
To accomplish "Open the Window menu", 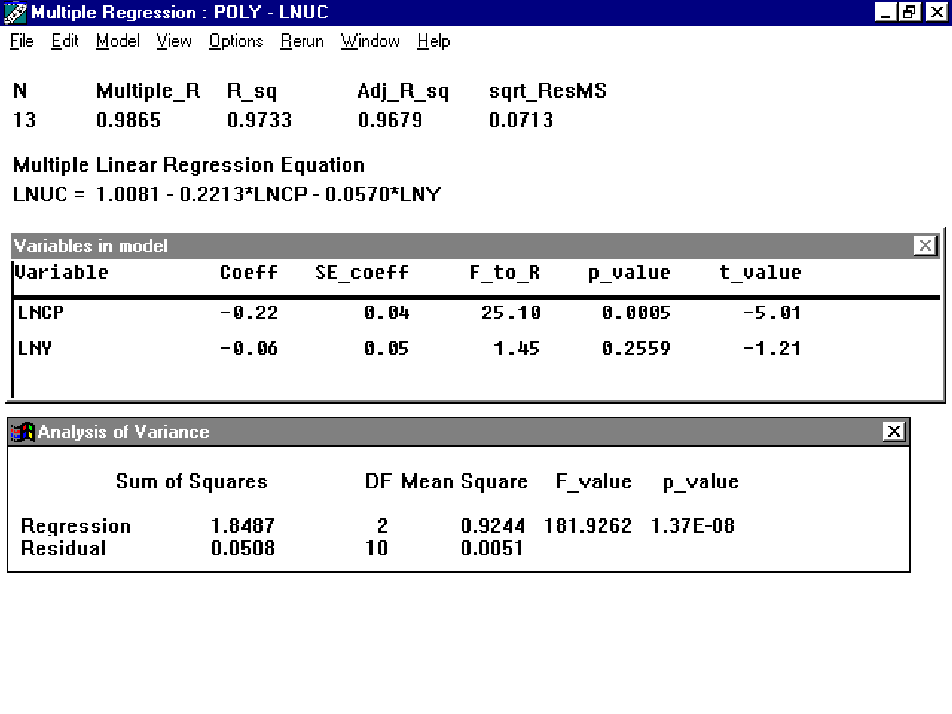I will pos(370,41).
